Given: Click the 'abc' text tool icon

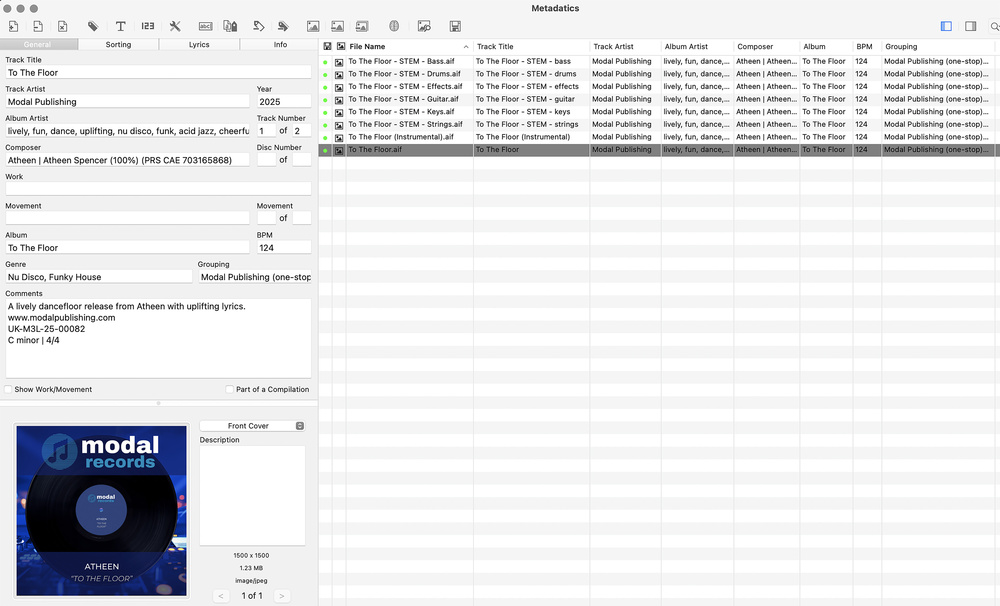Looking at the screenshot, I should click(205, 26).
